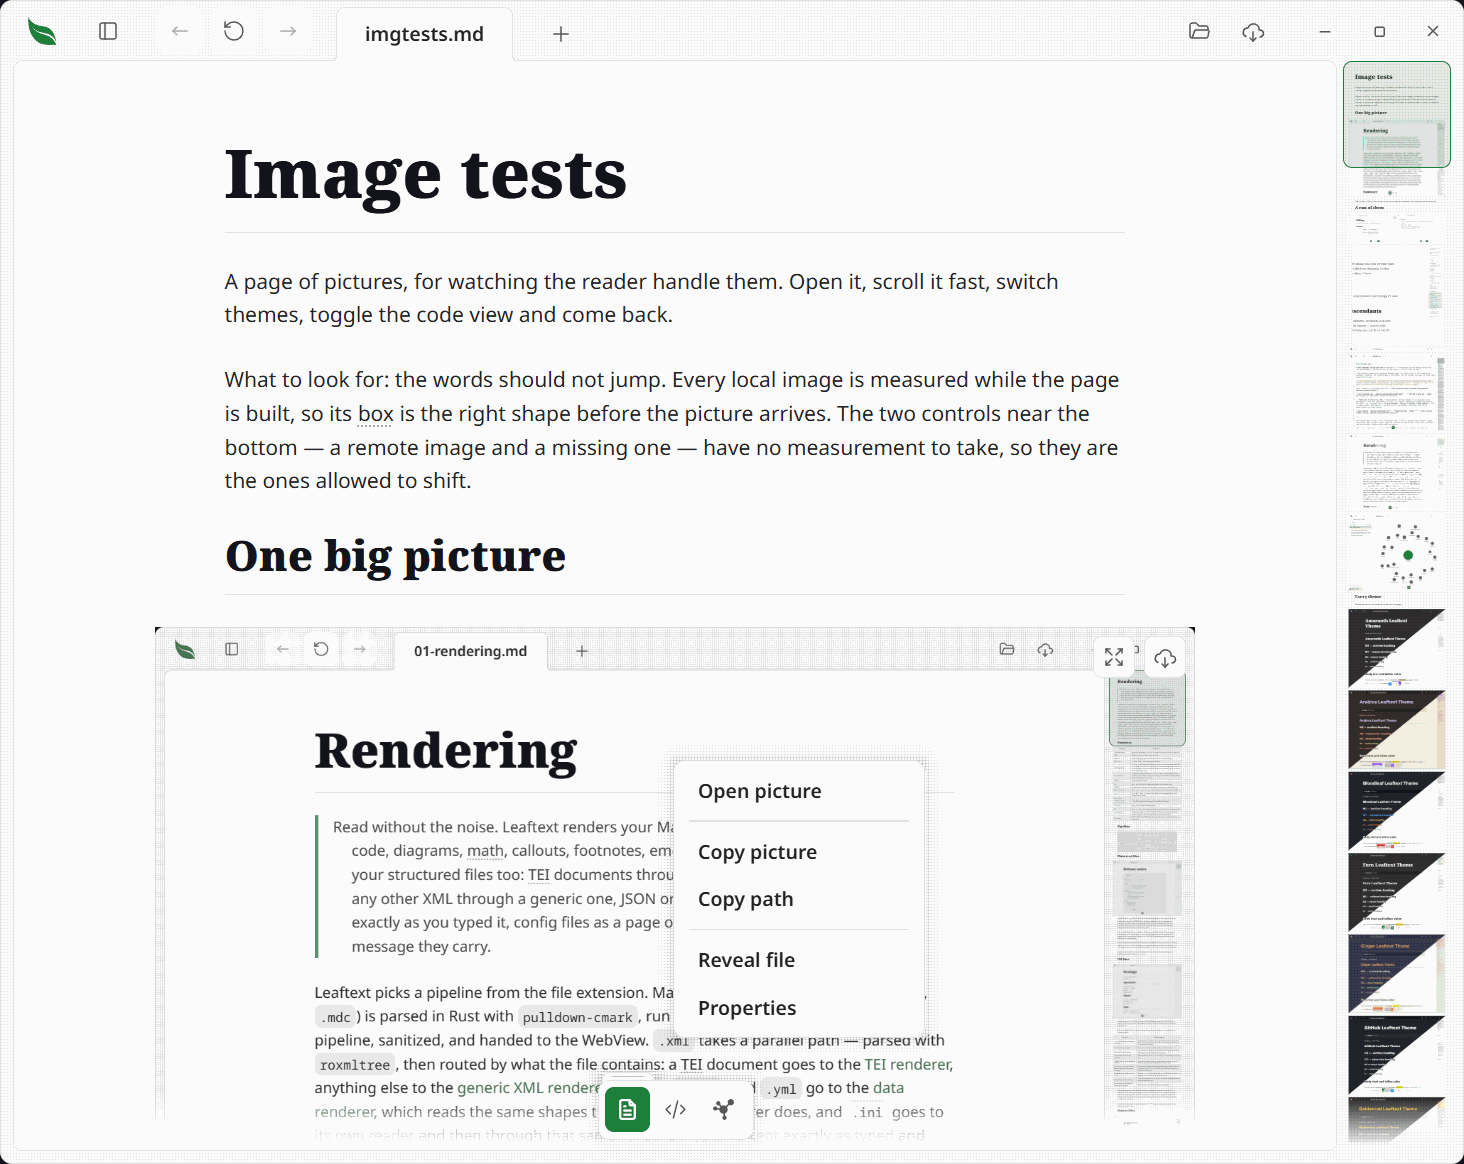
Task: Expand the picture with the fullscreen icon
Action: (x=1114, y=657)
